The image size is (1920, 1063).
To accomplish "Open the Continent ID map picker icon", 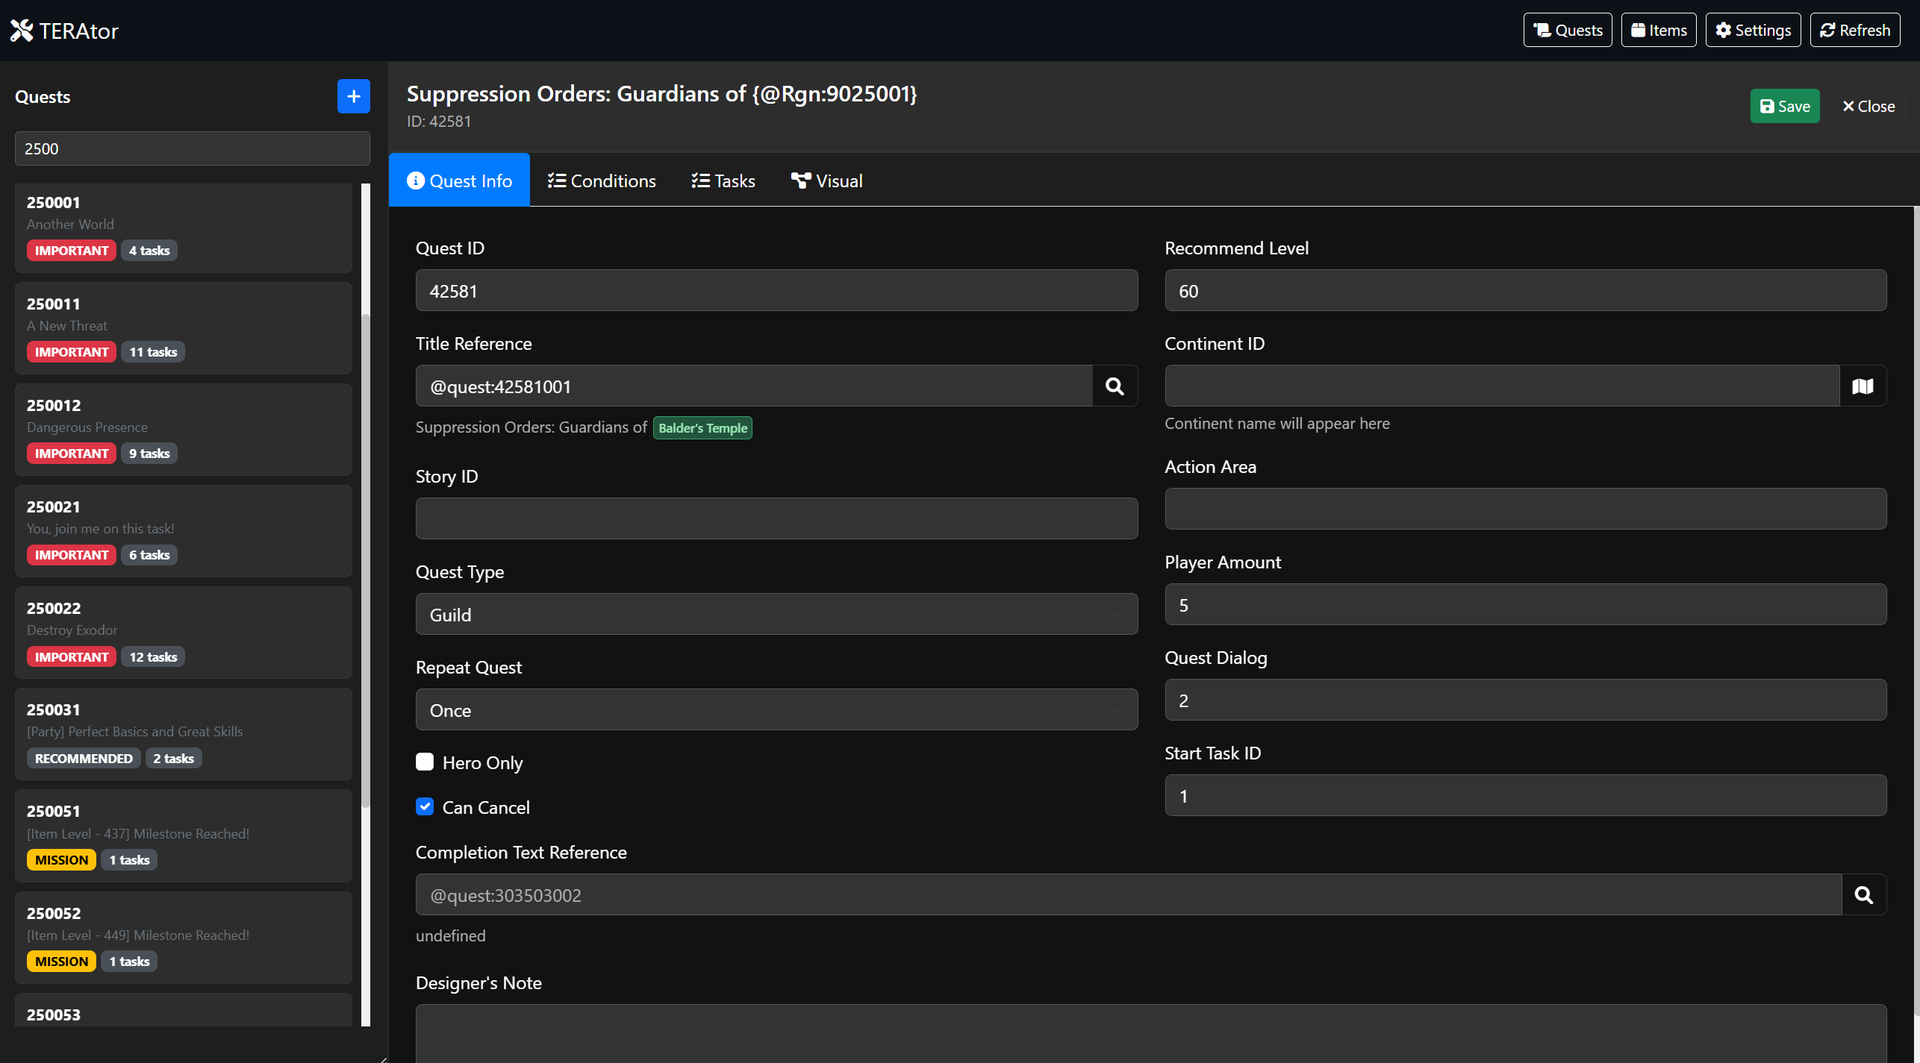I will point(1862,386).
